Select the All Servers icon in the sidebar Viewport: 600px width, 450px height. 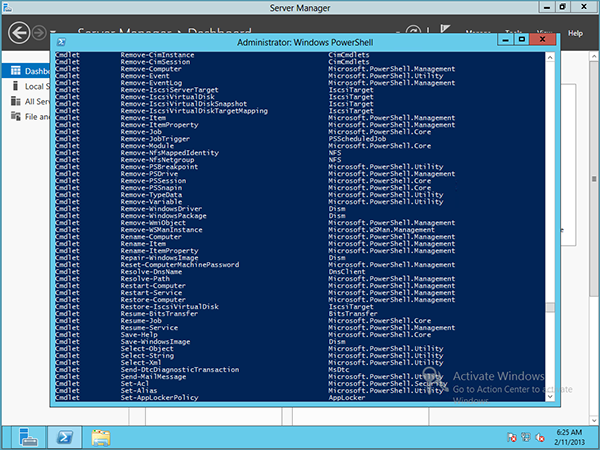coord(16,101)
